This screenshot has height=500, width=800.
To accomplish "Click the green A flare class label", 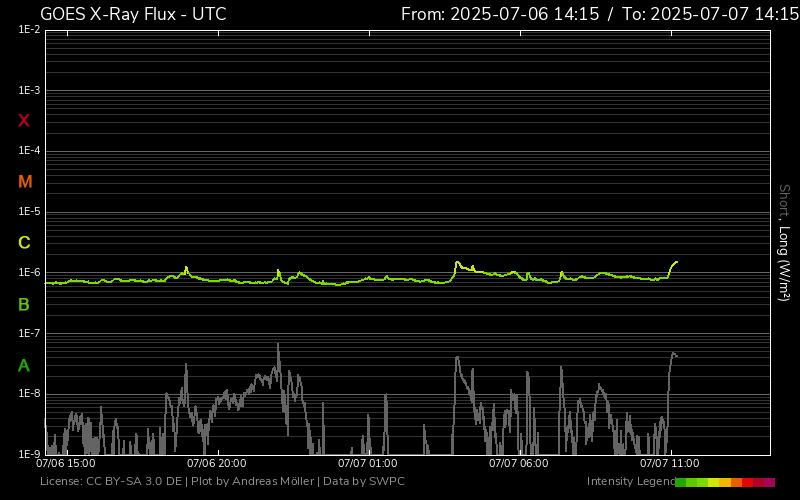I will [x=24, y=365].
